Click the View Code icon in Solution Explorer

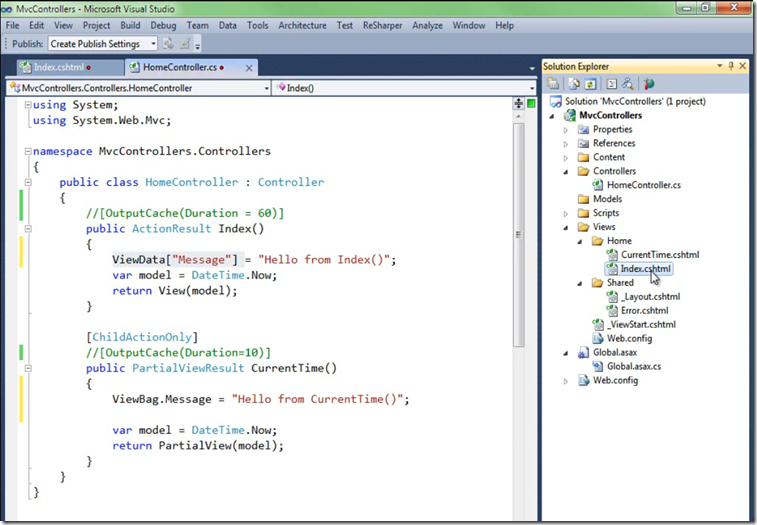click(611, 84)
